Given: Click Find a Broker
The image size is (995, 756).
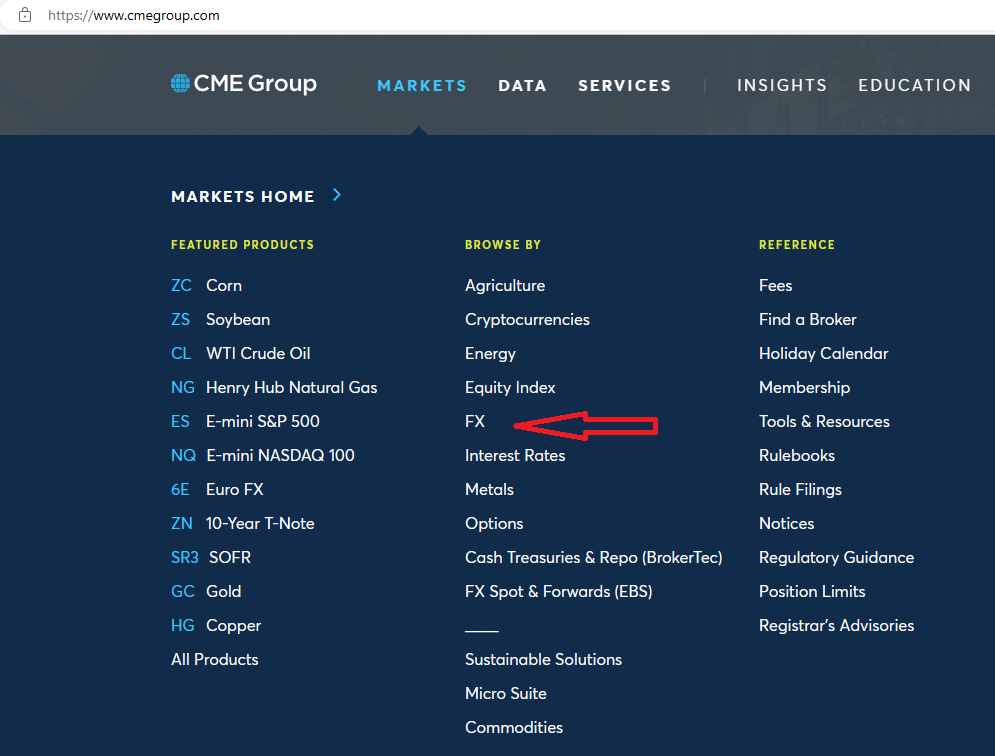Looking at the screenshot, I should (x=808, y=319).
